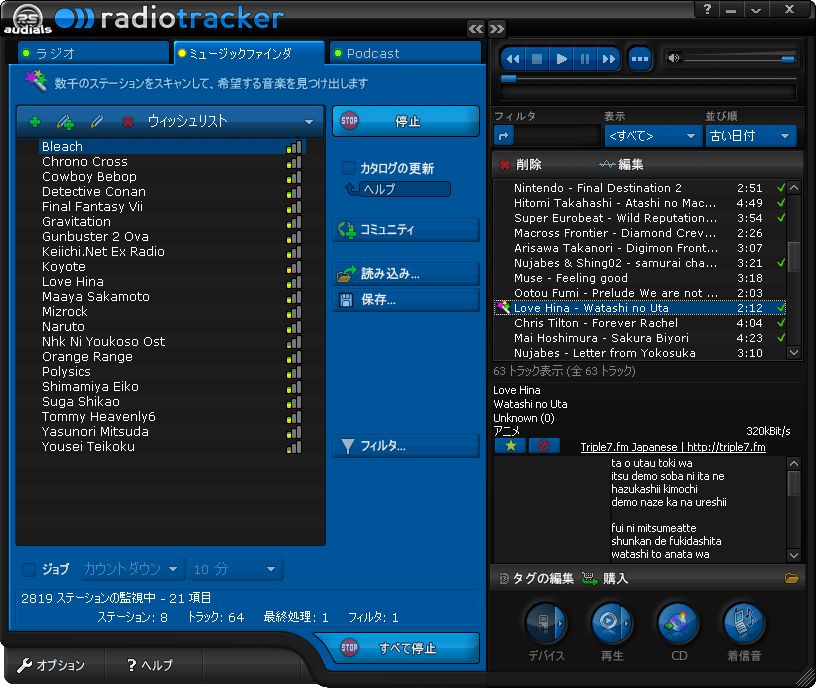Switch to the Music Finder tab
This screenshot has width=816, height=688.
[249, 53]
